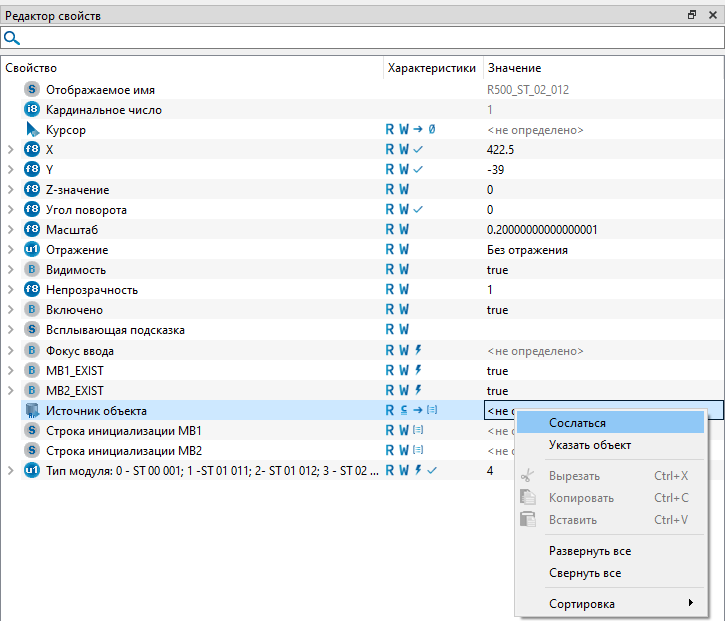Click the Видимость value true

tap(497, 270)
